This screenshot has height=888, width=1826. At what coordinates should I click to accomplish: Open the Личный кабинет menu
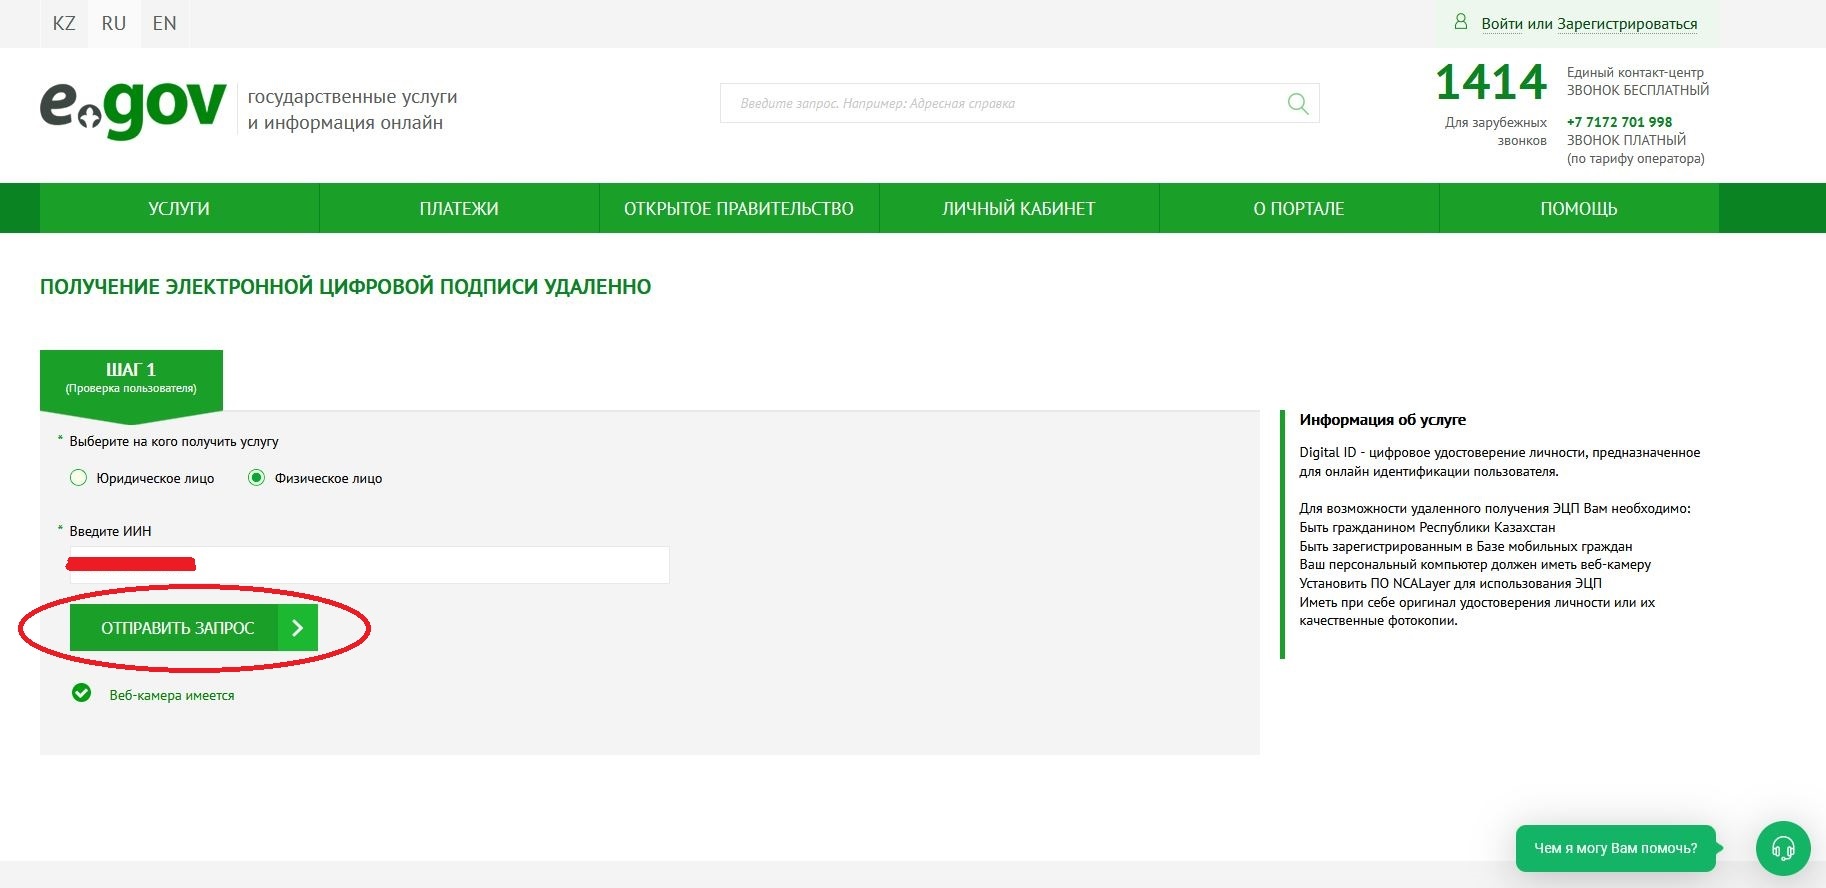coord(1019,208)
